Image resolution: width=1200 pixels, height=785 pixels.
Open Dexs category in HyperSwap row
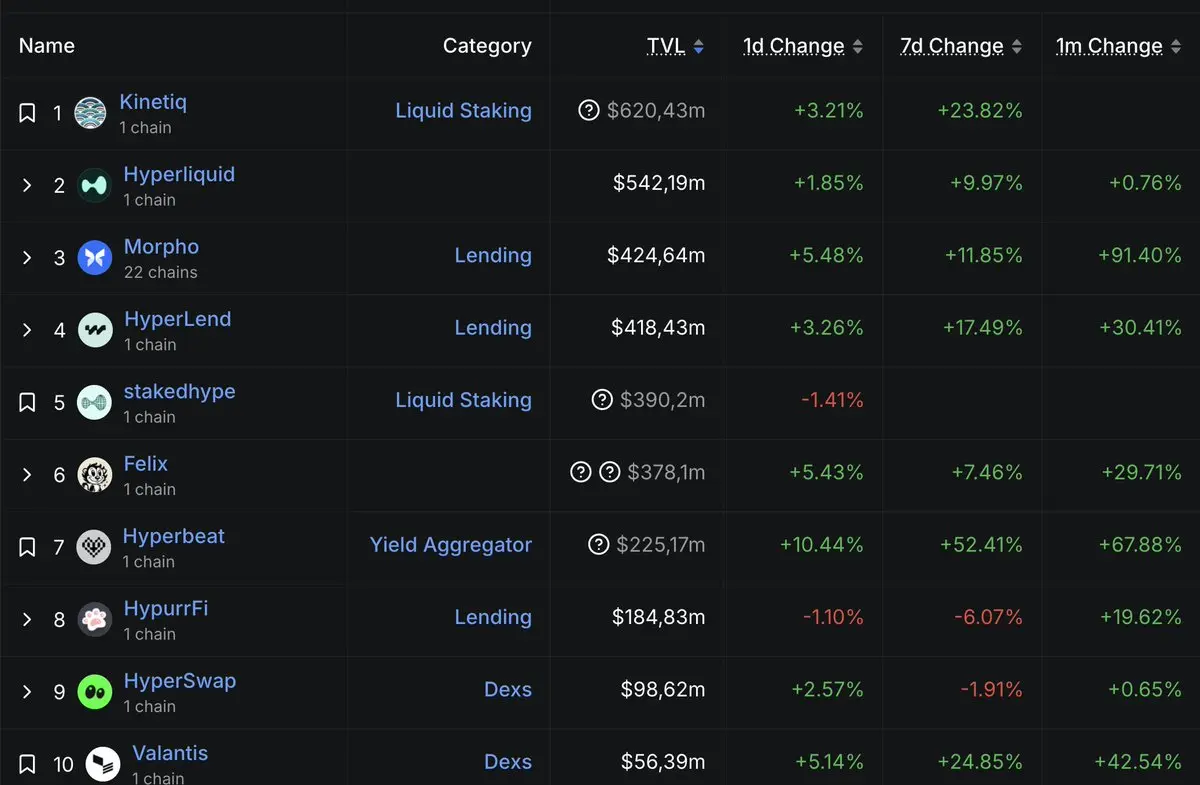(x=508, y=690)
